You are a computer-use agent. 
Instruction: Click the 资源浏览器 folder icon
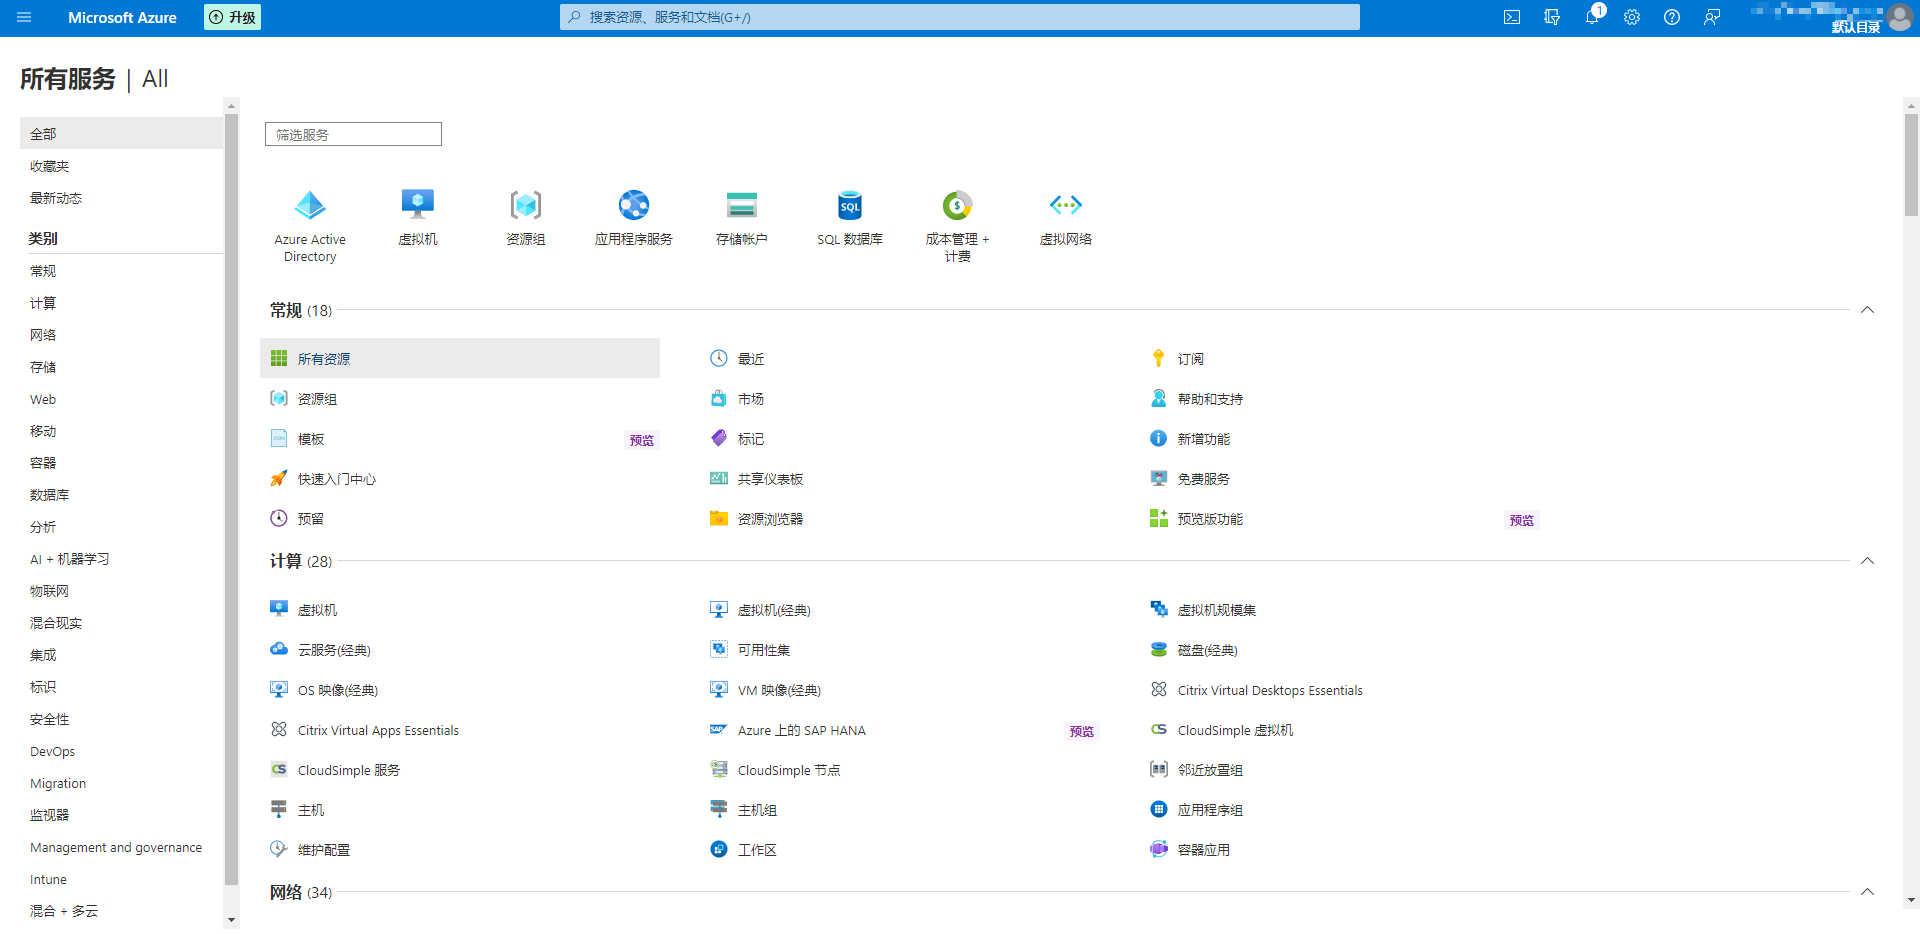(x=719, y=518)
